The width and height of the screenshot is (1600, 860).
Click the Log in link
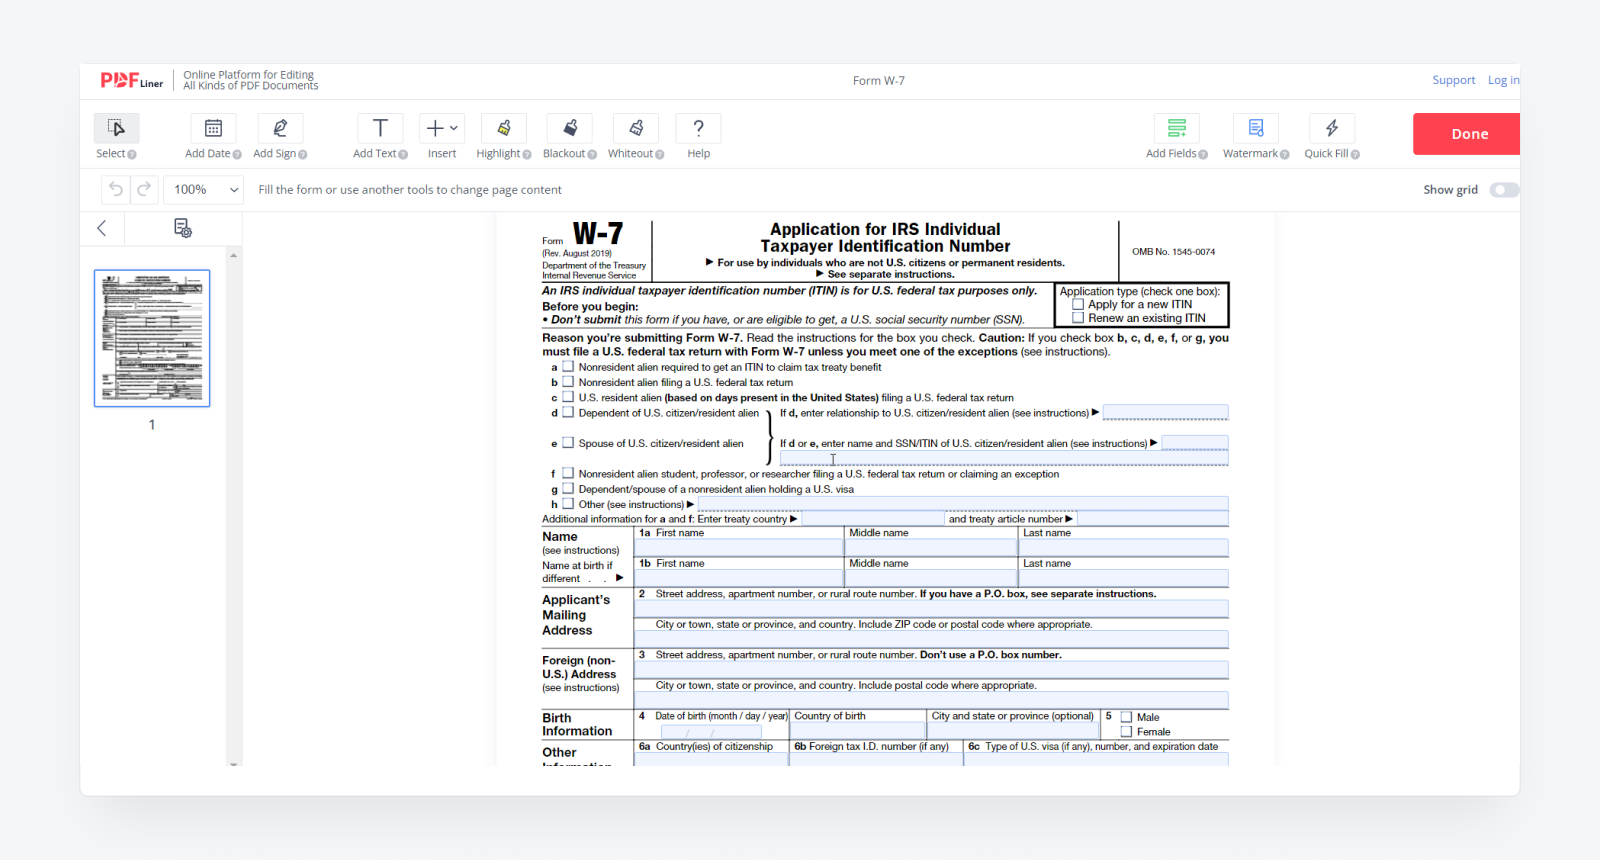tap(1503, 80)
